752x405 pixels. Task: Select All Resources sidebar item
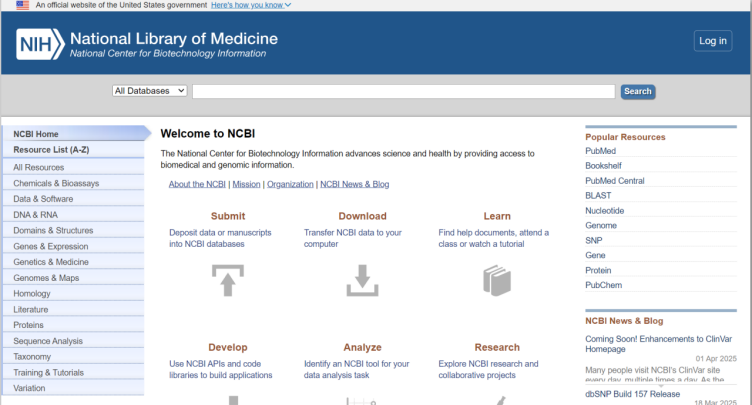(73, 167)
